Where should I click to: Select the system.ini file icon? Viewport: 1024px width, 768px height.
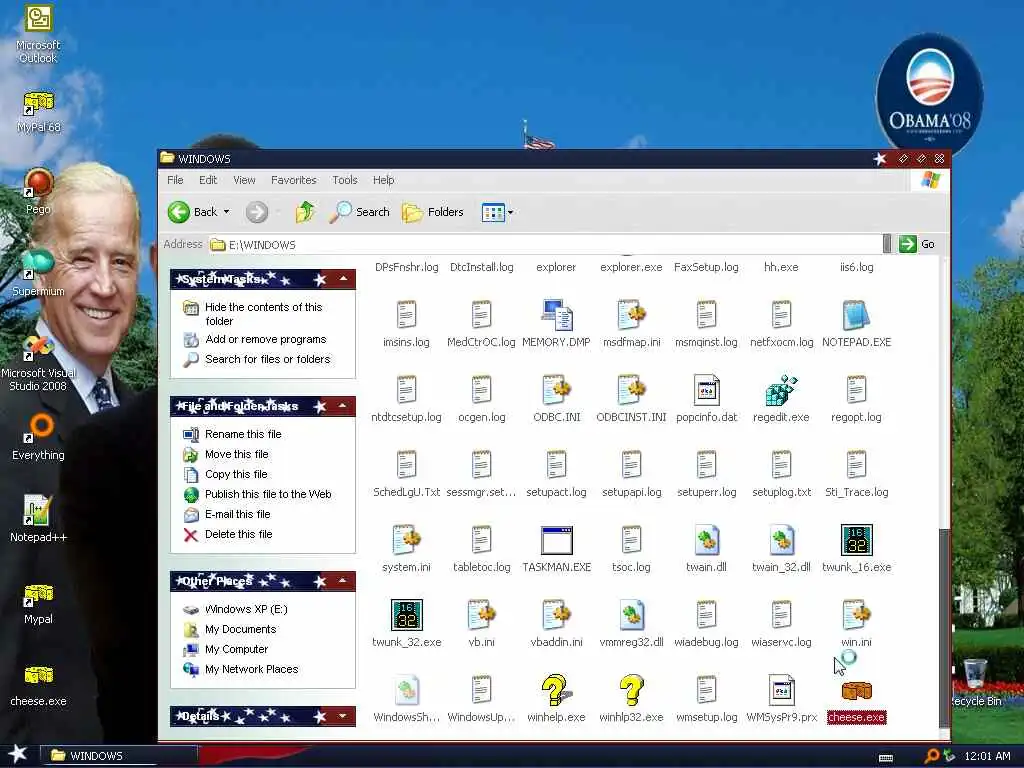coord(406,541)
